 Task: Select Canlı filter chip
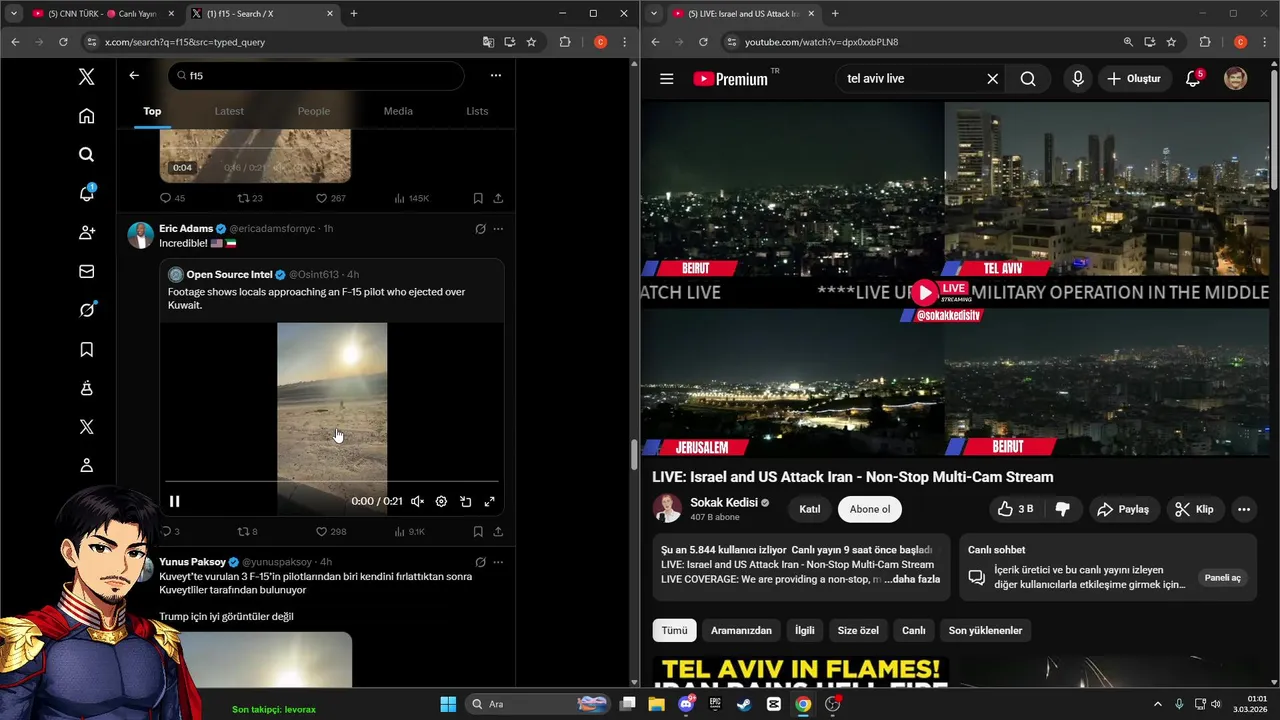(x=914, y=630)
